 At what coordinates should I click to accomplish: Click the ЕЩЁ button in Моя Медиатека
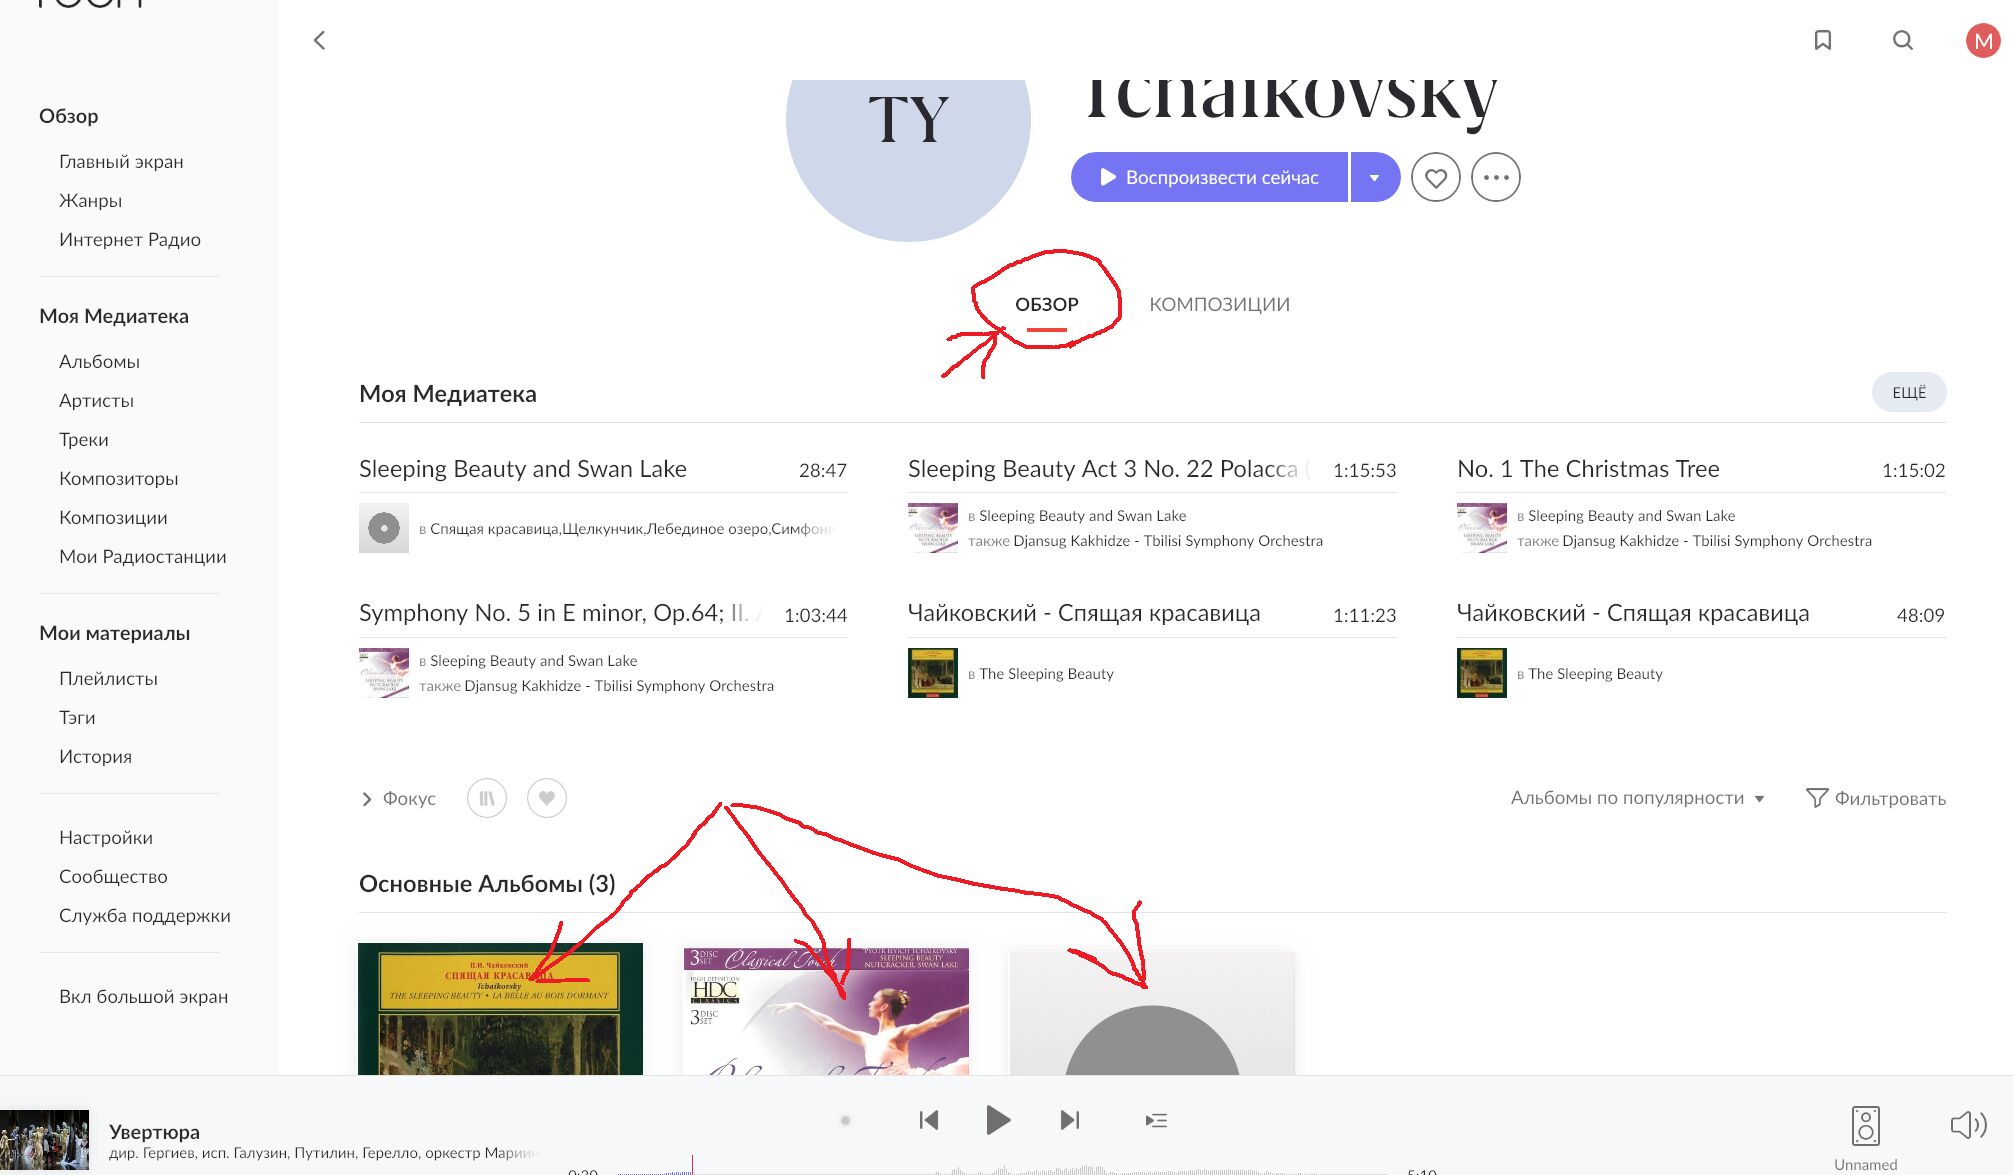[x=1908, y=392]
